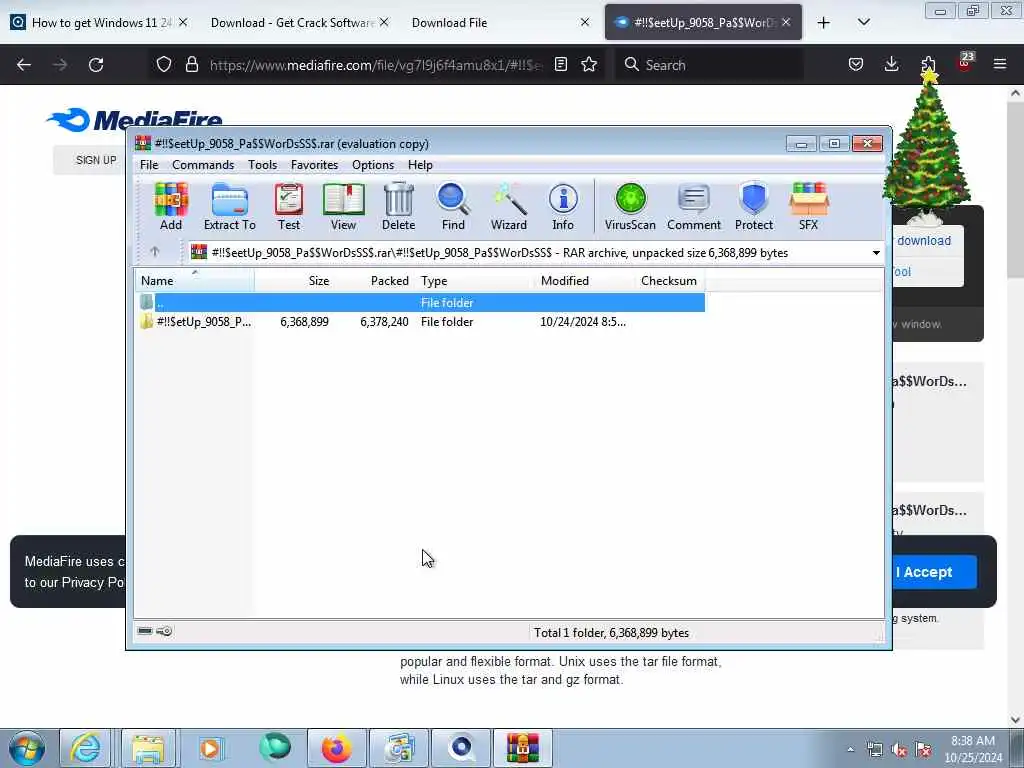Bookmark this page with the star
The image size is (1024, 768).
[589, 64]
